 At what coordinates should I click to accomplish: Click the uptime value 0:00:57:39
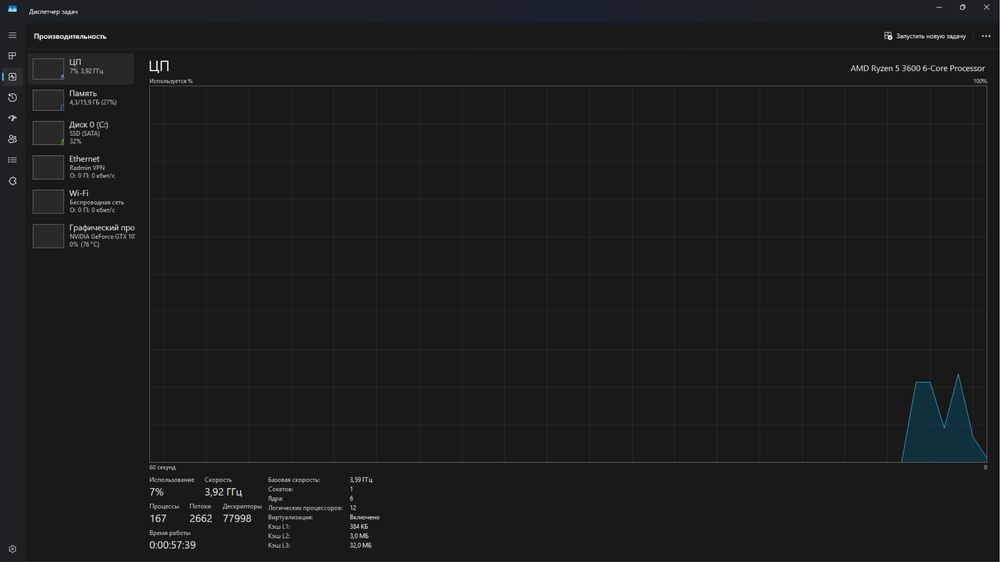pos(173,545)
